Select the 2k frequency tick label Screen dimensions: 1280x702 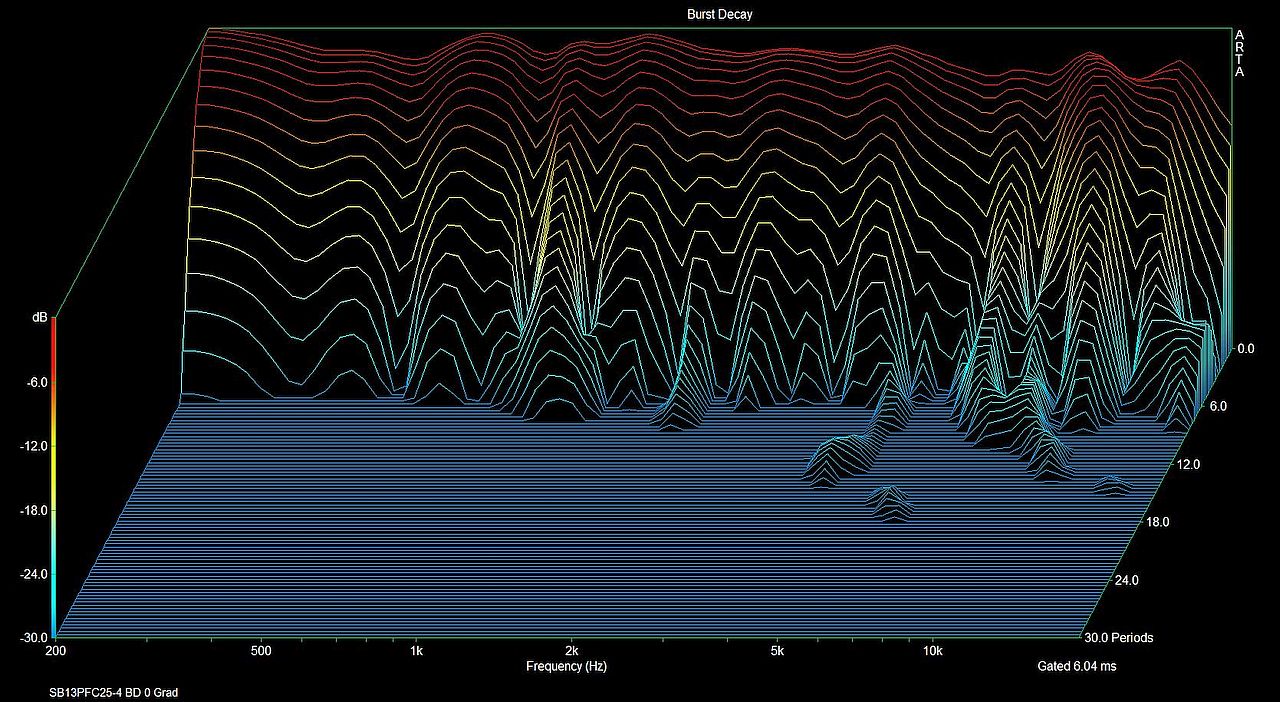point(571,650)
